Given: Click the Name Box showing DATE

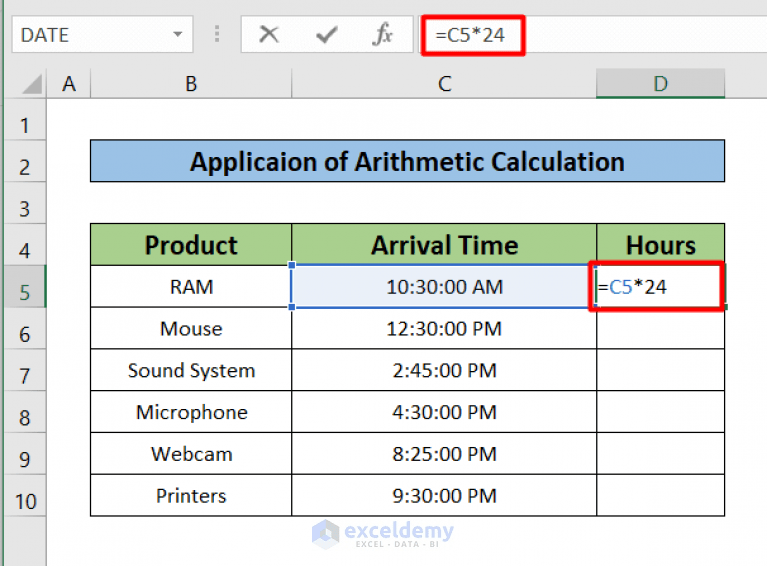Looking at the screenshot, I should coord(102,34).
